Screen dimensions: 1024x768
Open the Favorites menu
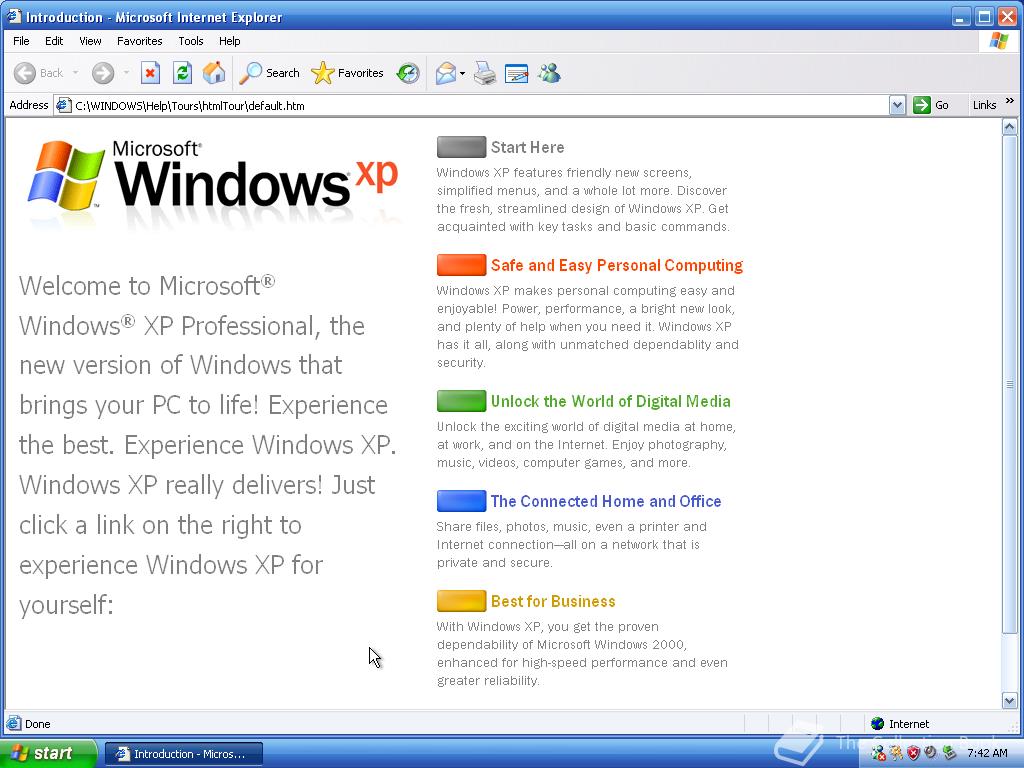point(140,40)
